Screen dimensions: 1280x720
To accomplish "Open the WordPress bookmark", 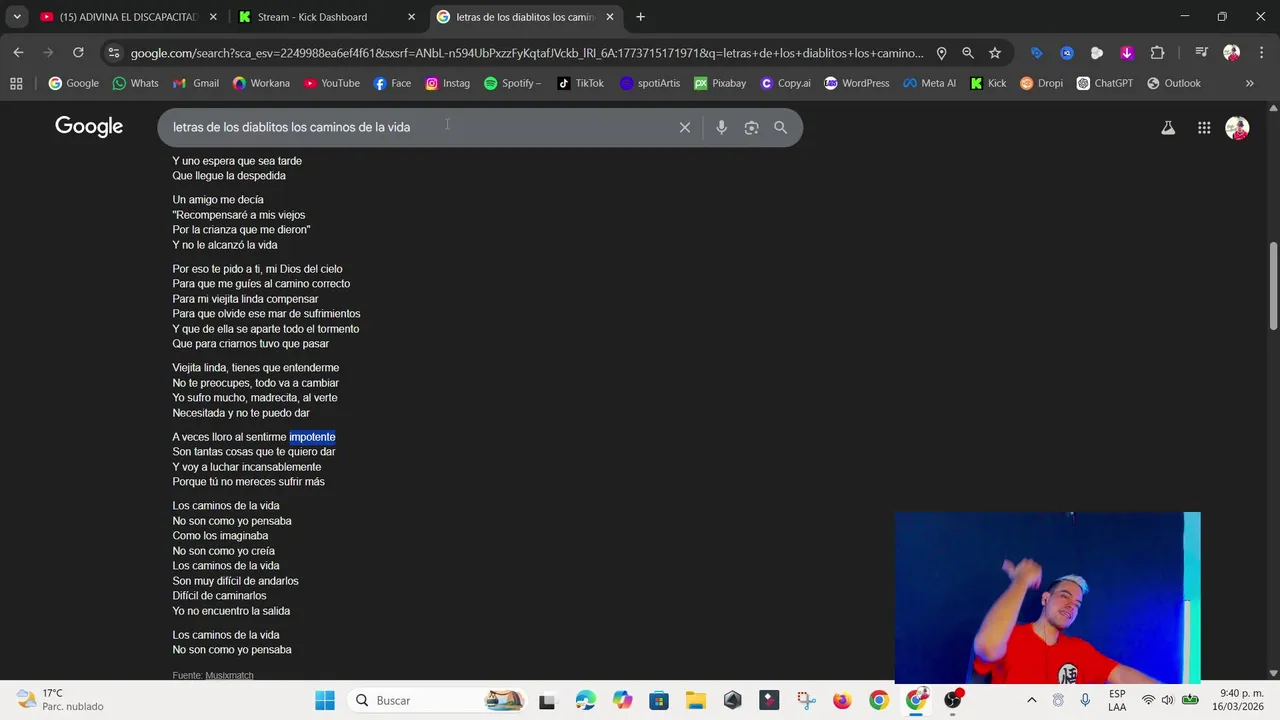I will point(856,83).
